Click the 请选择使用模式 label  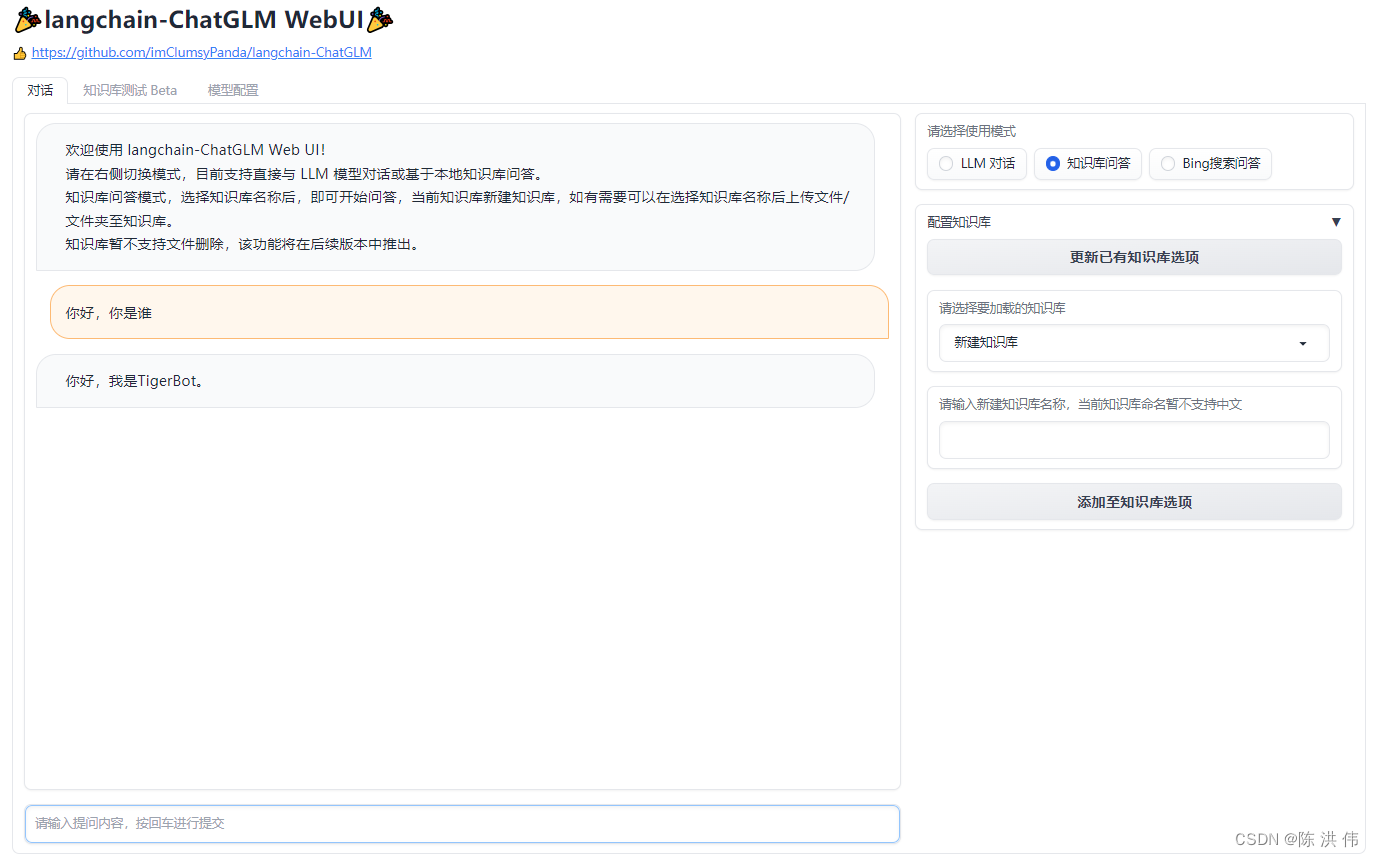pos(971,131)
